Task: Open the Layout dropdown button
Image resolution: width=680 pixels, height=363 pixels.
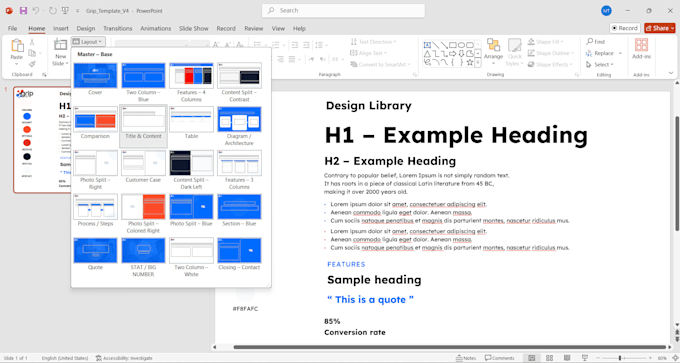Action: point(88,42)
